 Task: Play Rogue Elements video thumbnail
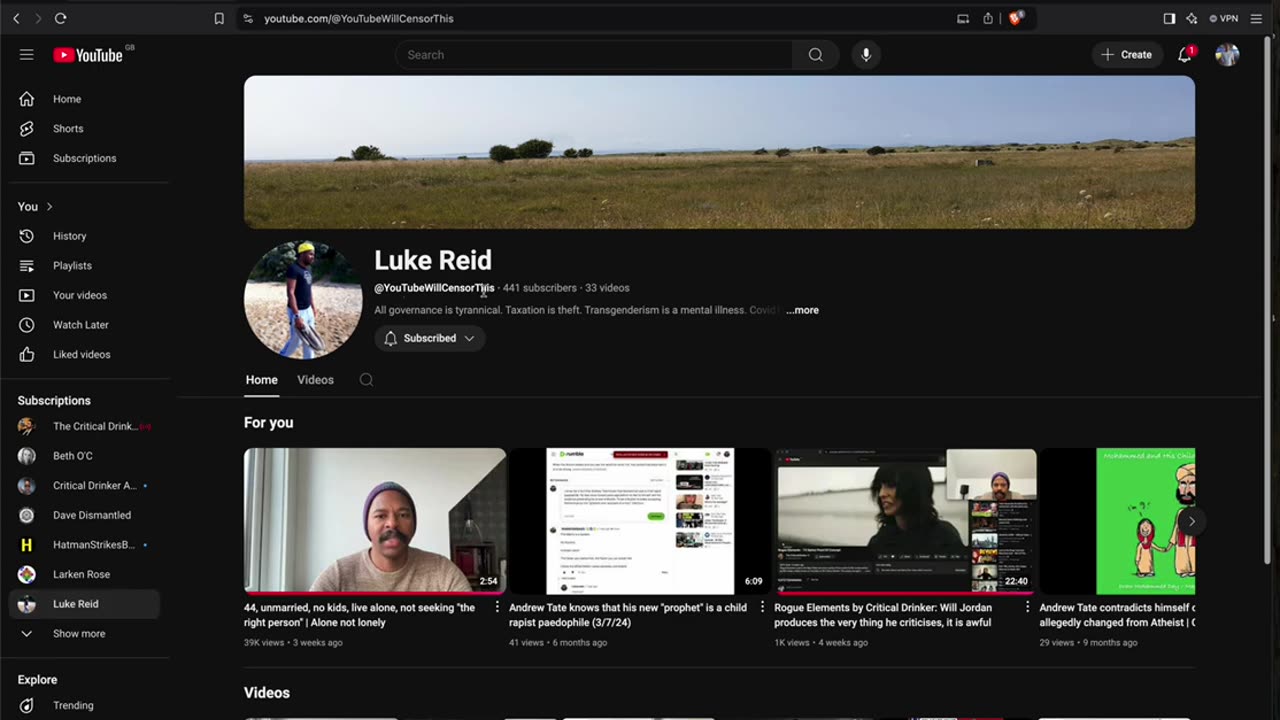[906, 521]
